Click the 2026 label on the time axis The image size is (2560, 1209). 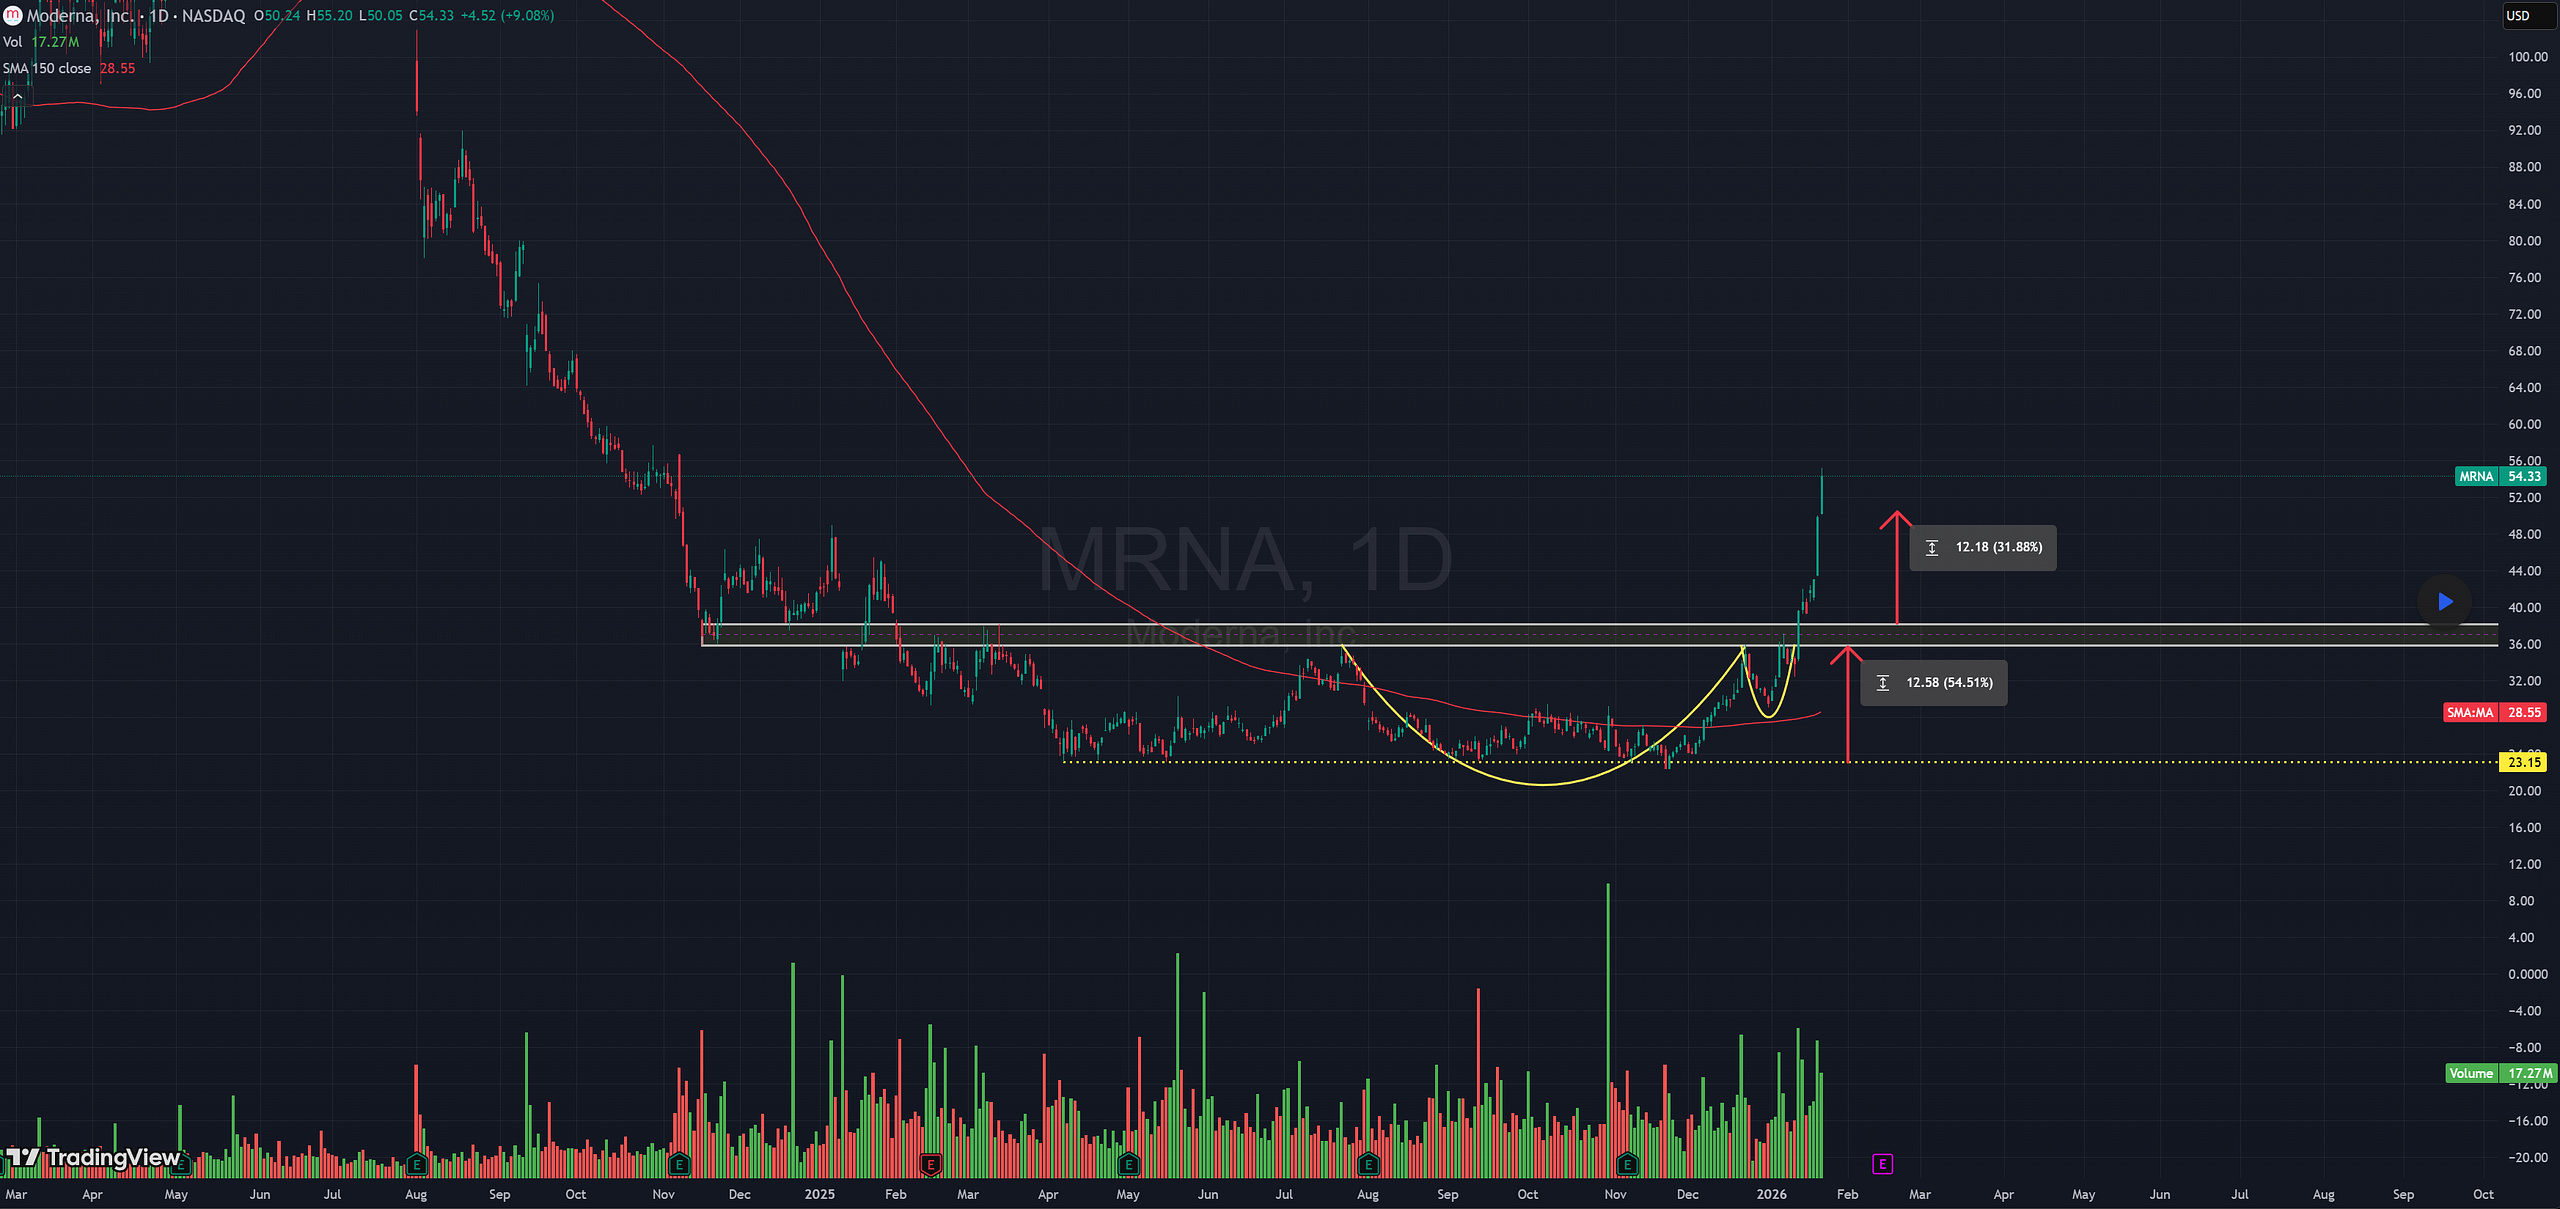pos(1771,1194)
